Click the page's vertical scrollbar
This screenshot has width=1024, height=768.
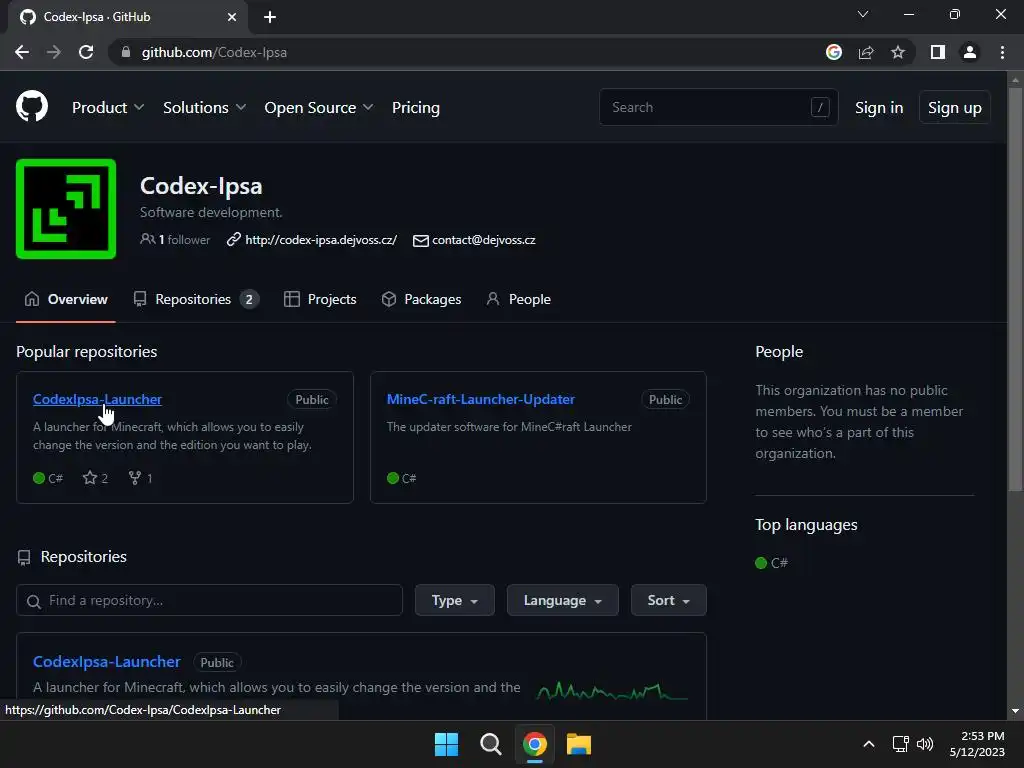click(x=1015, y=287)
